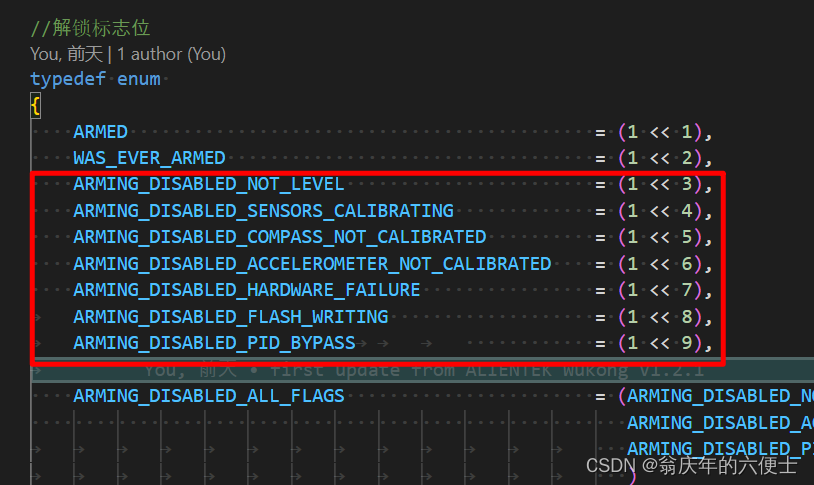Click ARMING_DISABLED_ALL_FLAGS identifier

click(209, 396)
